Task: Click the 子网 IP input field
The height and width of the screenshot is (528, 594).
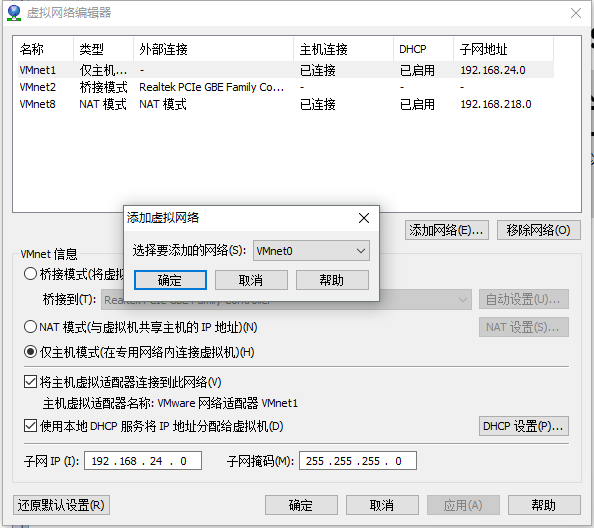Action: 143,461
